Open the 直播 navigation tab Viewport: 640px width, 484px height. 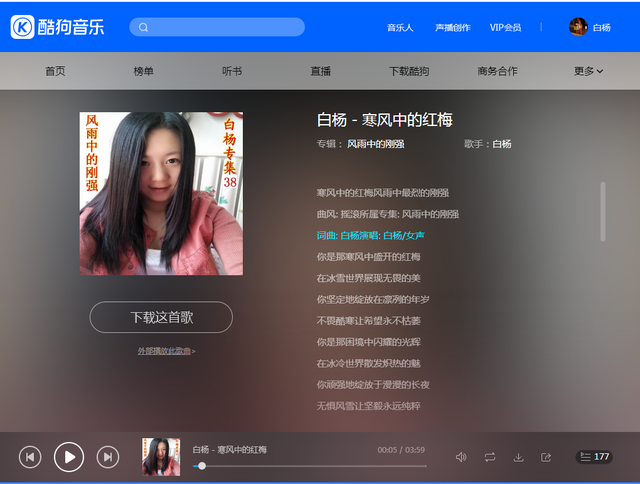pos(320,71)
